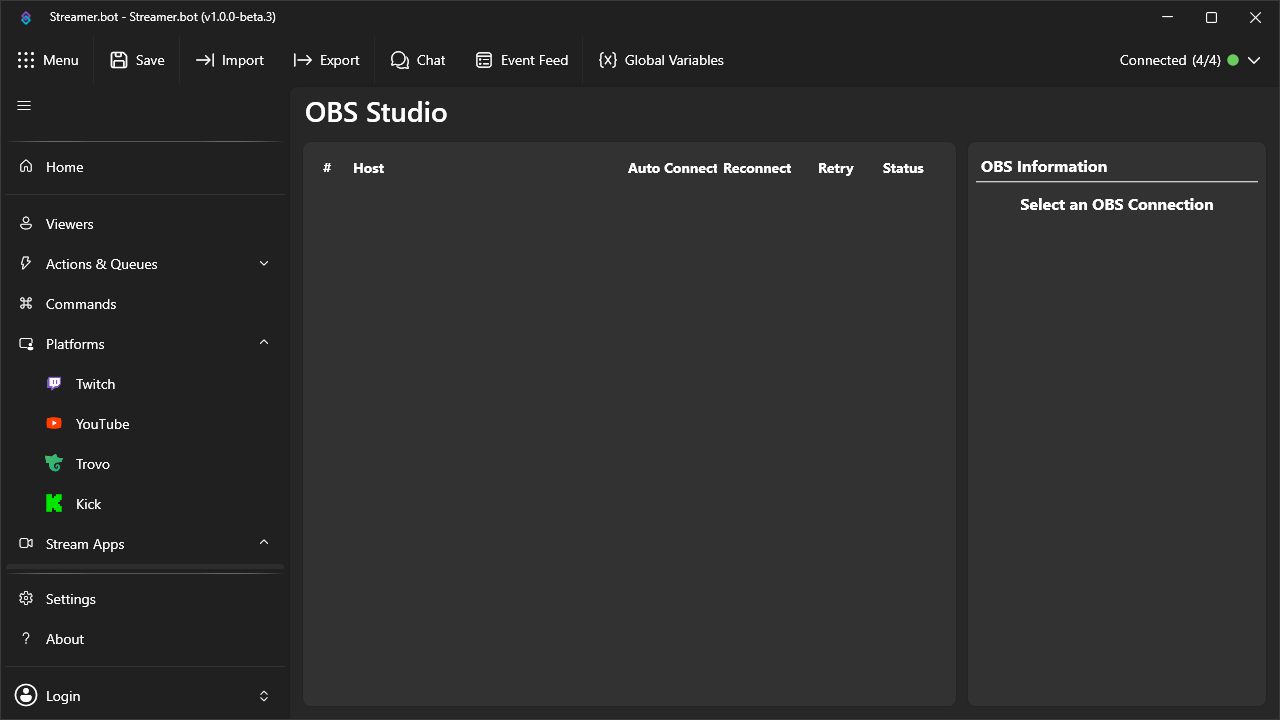Viewport: 1280px width, 720px height.
Task: Select the Trovo platform
Action: click(x=94, y=463)
